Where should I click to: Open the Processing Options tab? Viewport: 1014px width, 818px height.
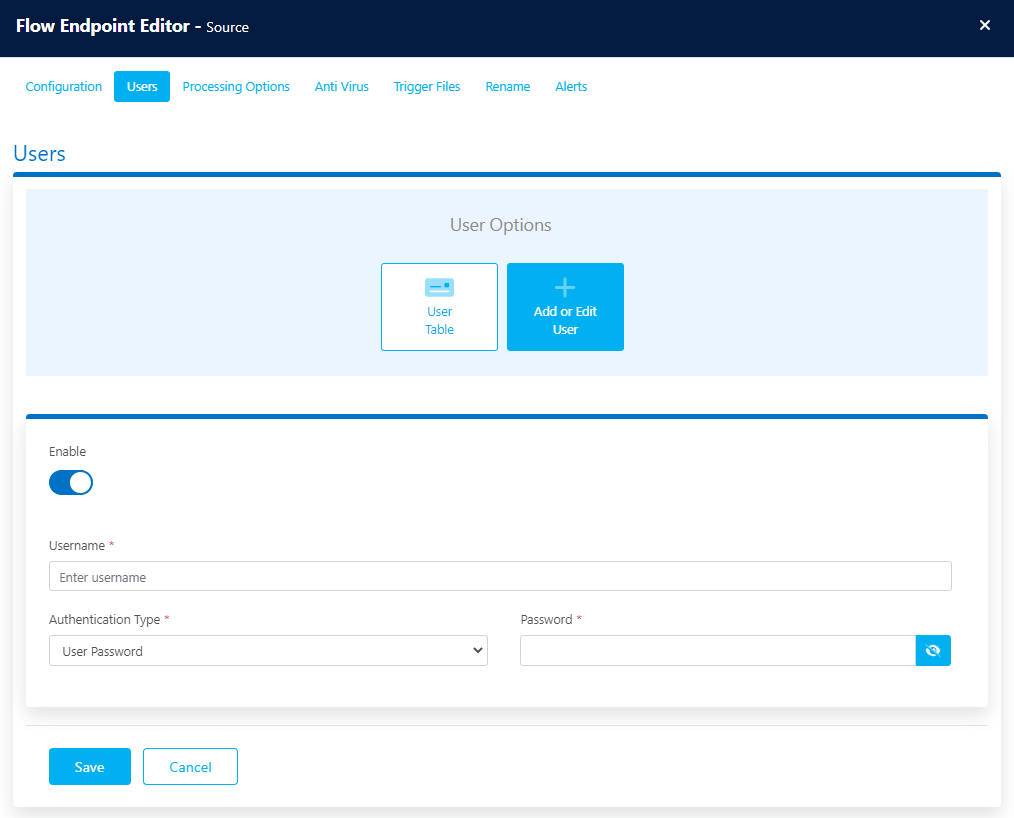(236, 87)
